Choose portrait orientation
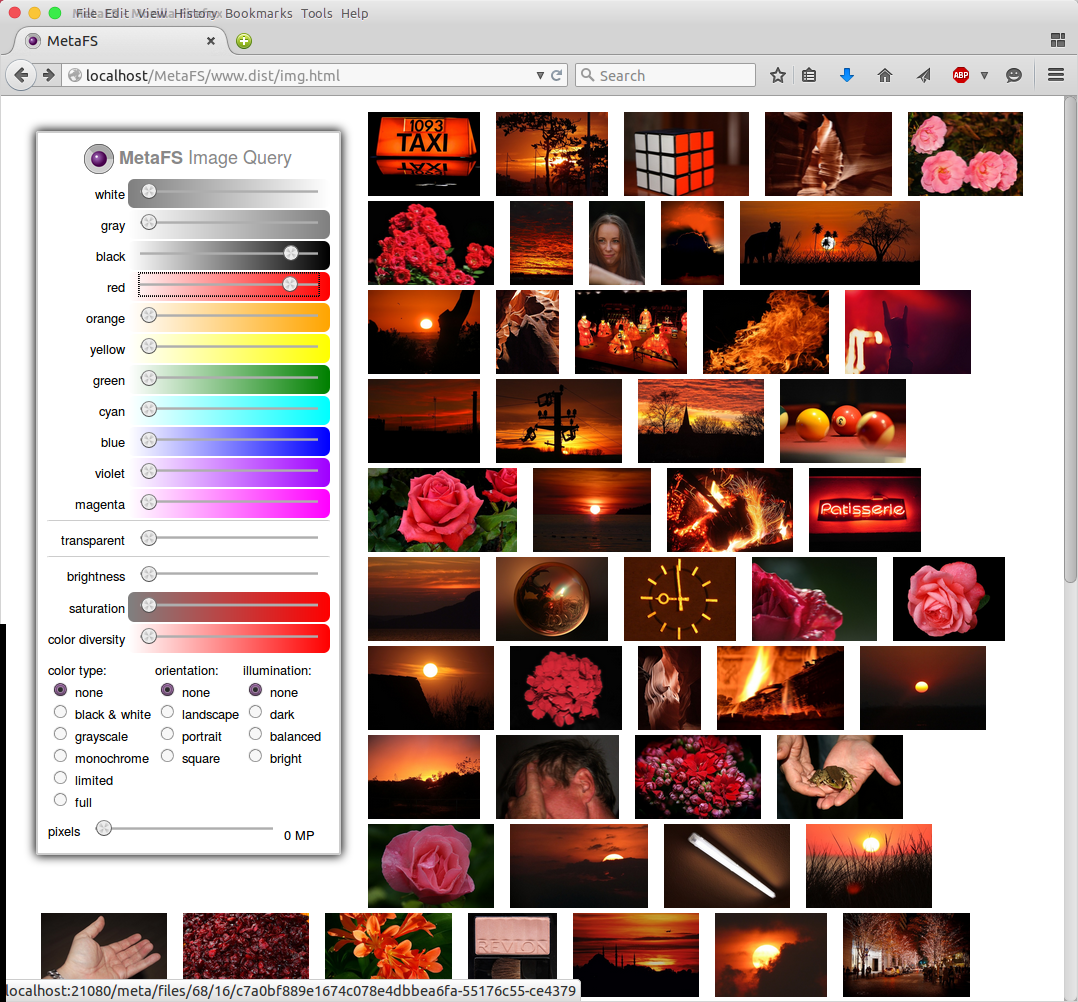 click(x=167, y=734)
